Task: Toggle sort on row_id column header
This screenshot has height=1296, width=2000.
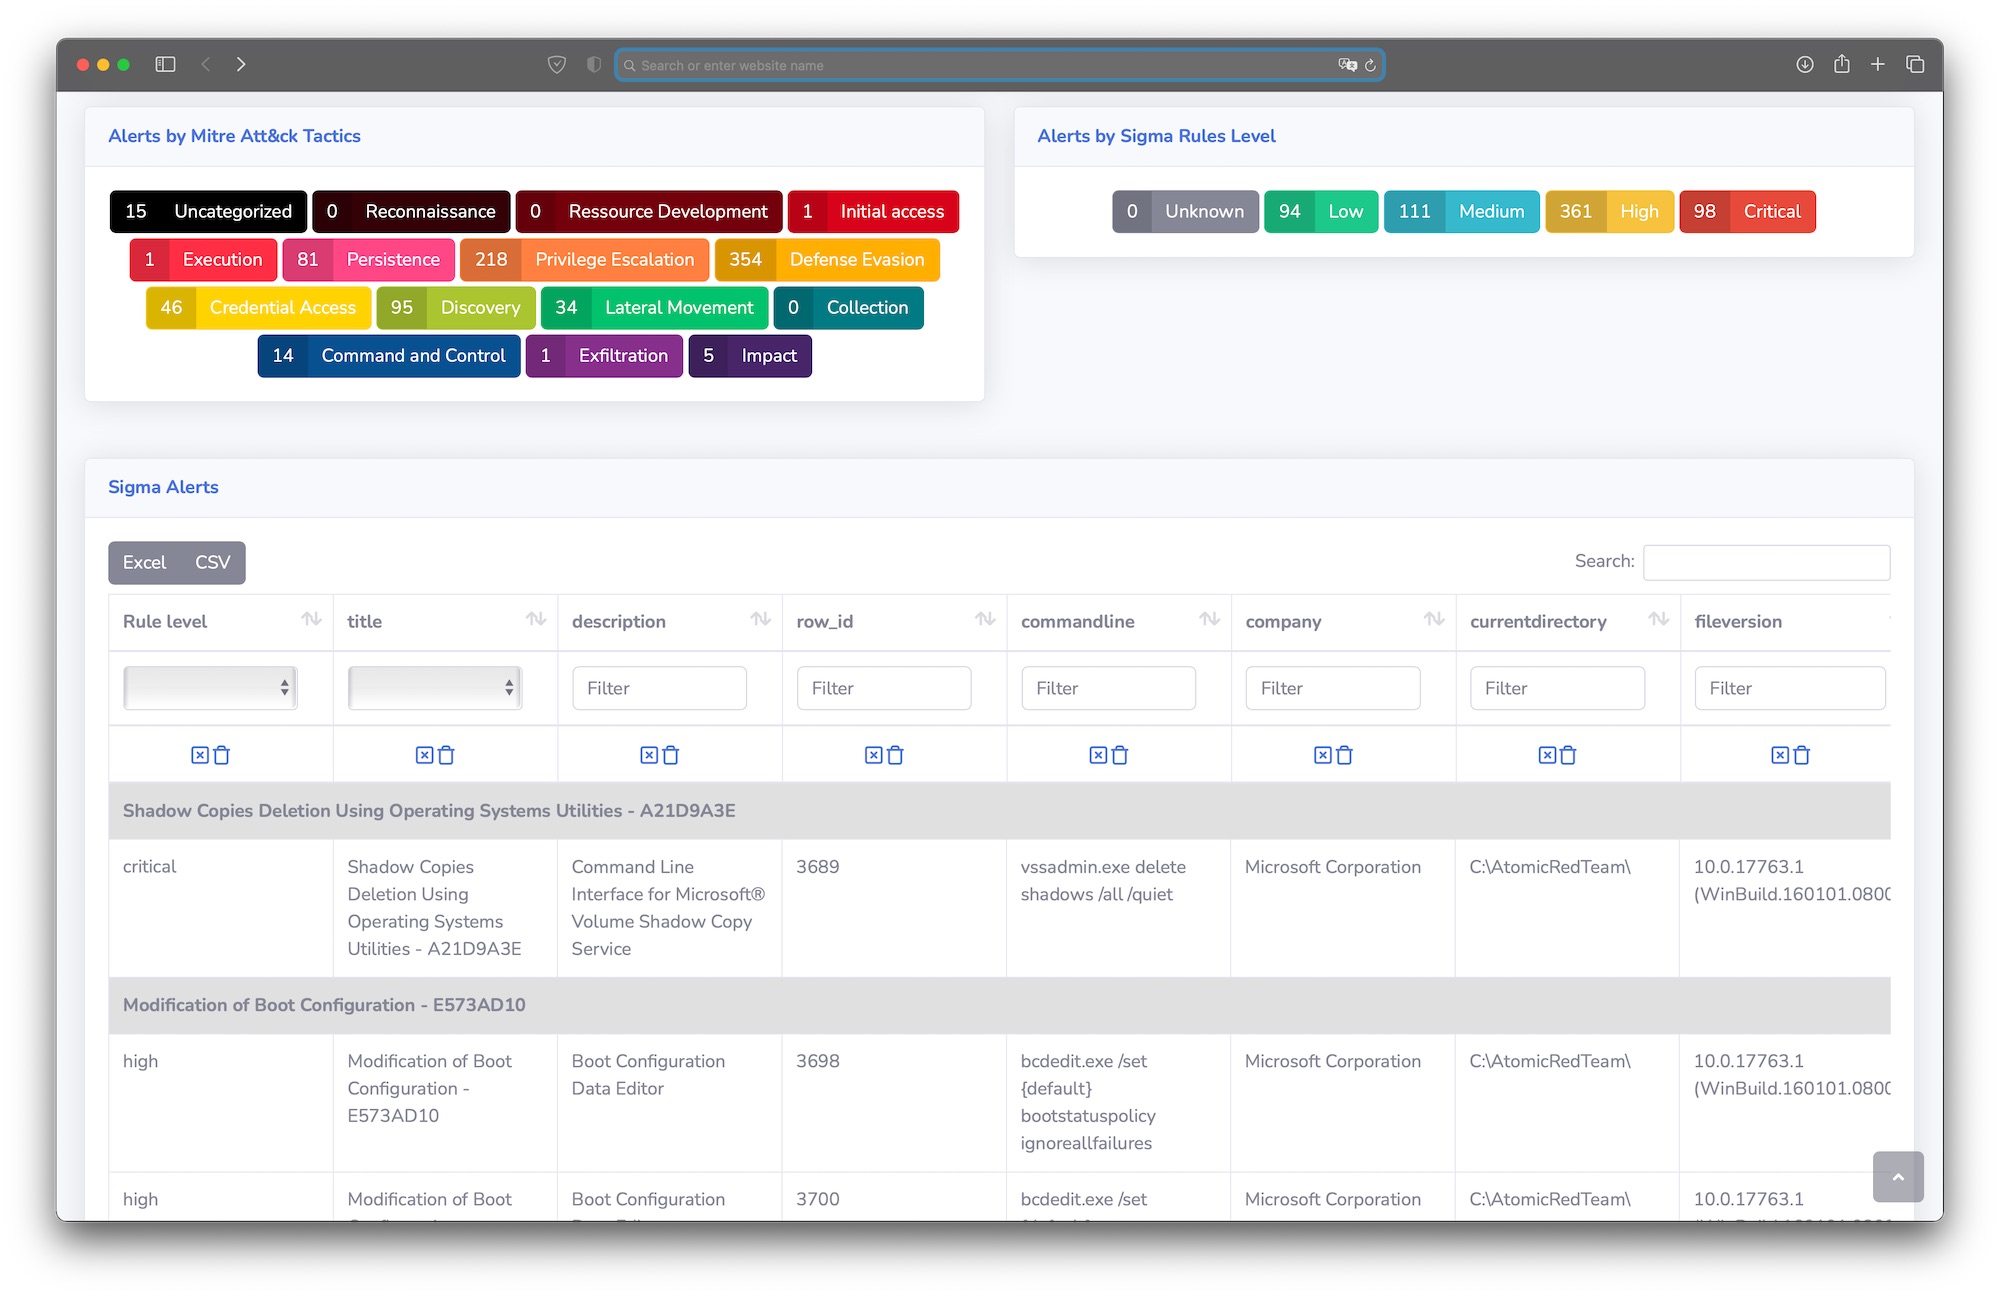Action: click(984, 620)
